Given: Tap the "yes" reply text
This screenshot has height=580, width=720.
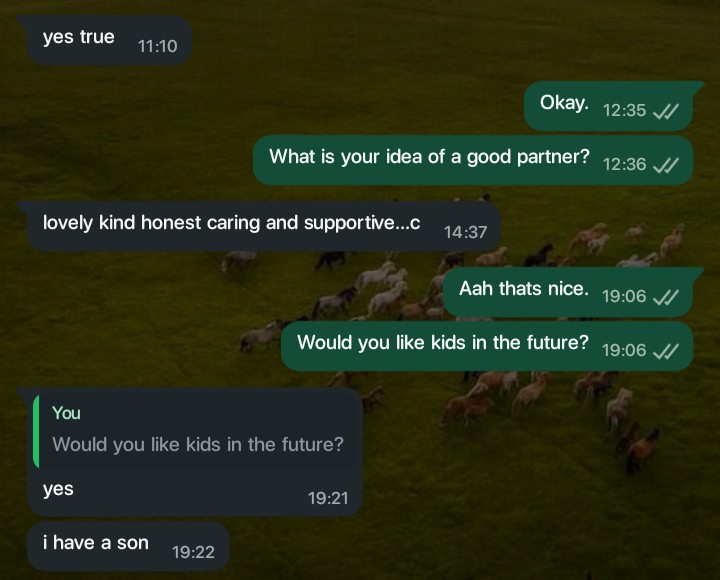Looking at the screenshot, I should click(x=58, y=490).
